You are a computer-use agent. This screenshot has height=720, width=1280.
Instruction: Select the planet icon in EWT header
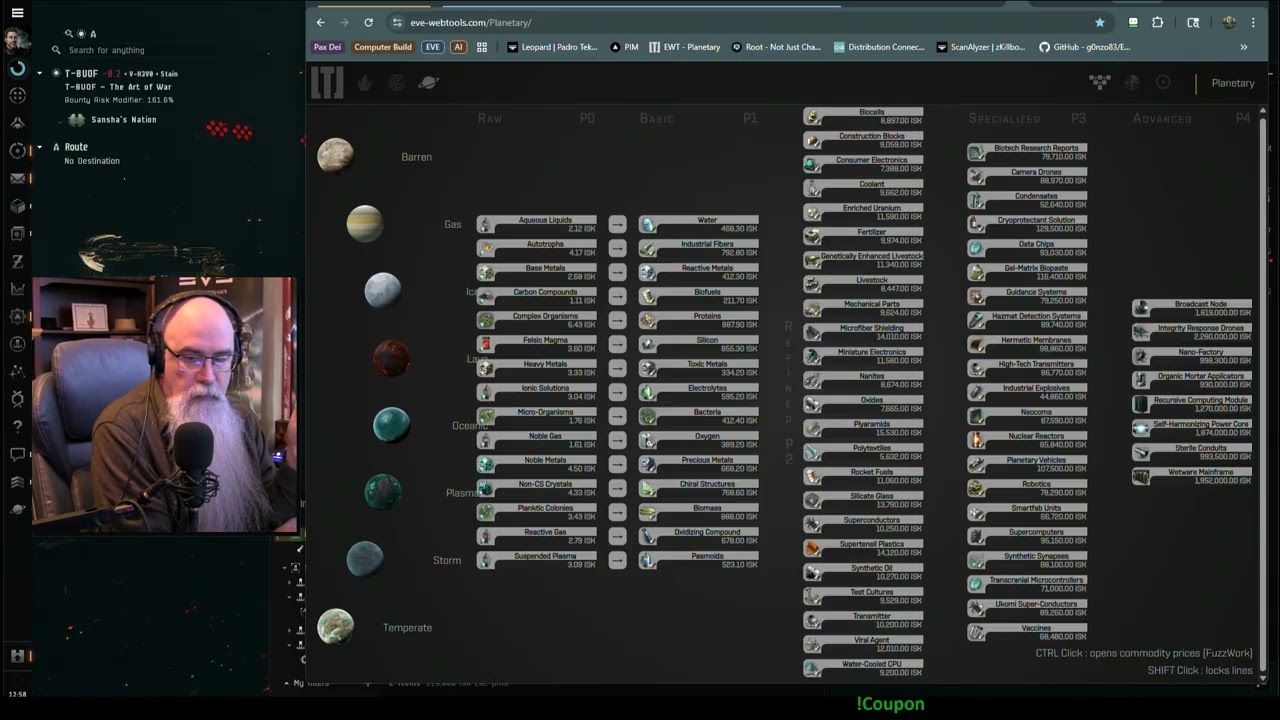coord(429,83)
